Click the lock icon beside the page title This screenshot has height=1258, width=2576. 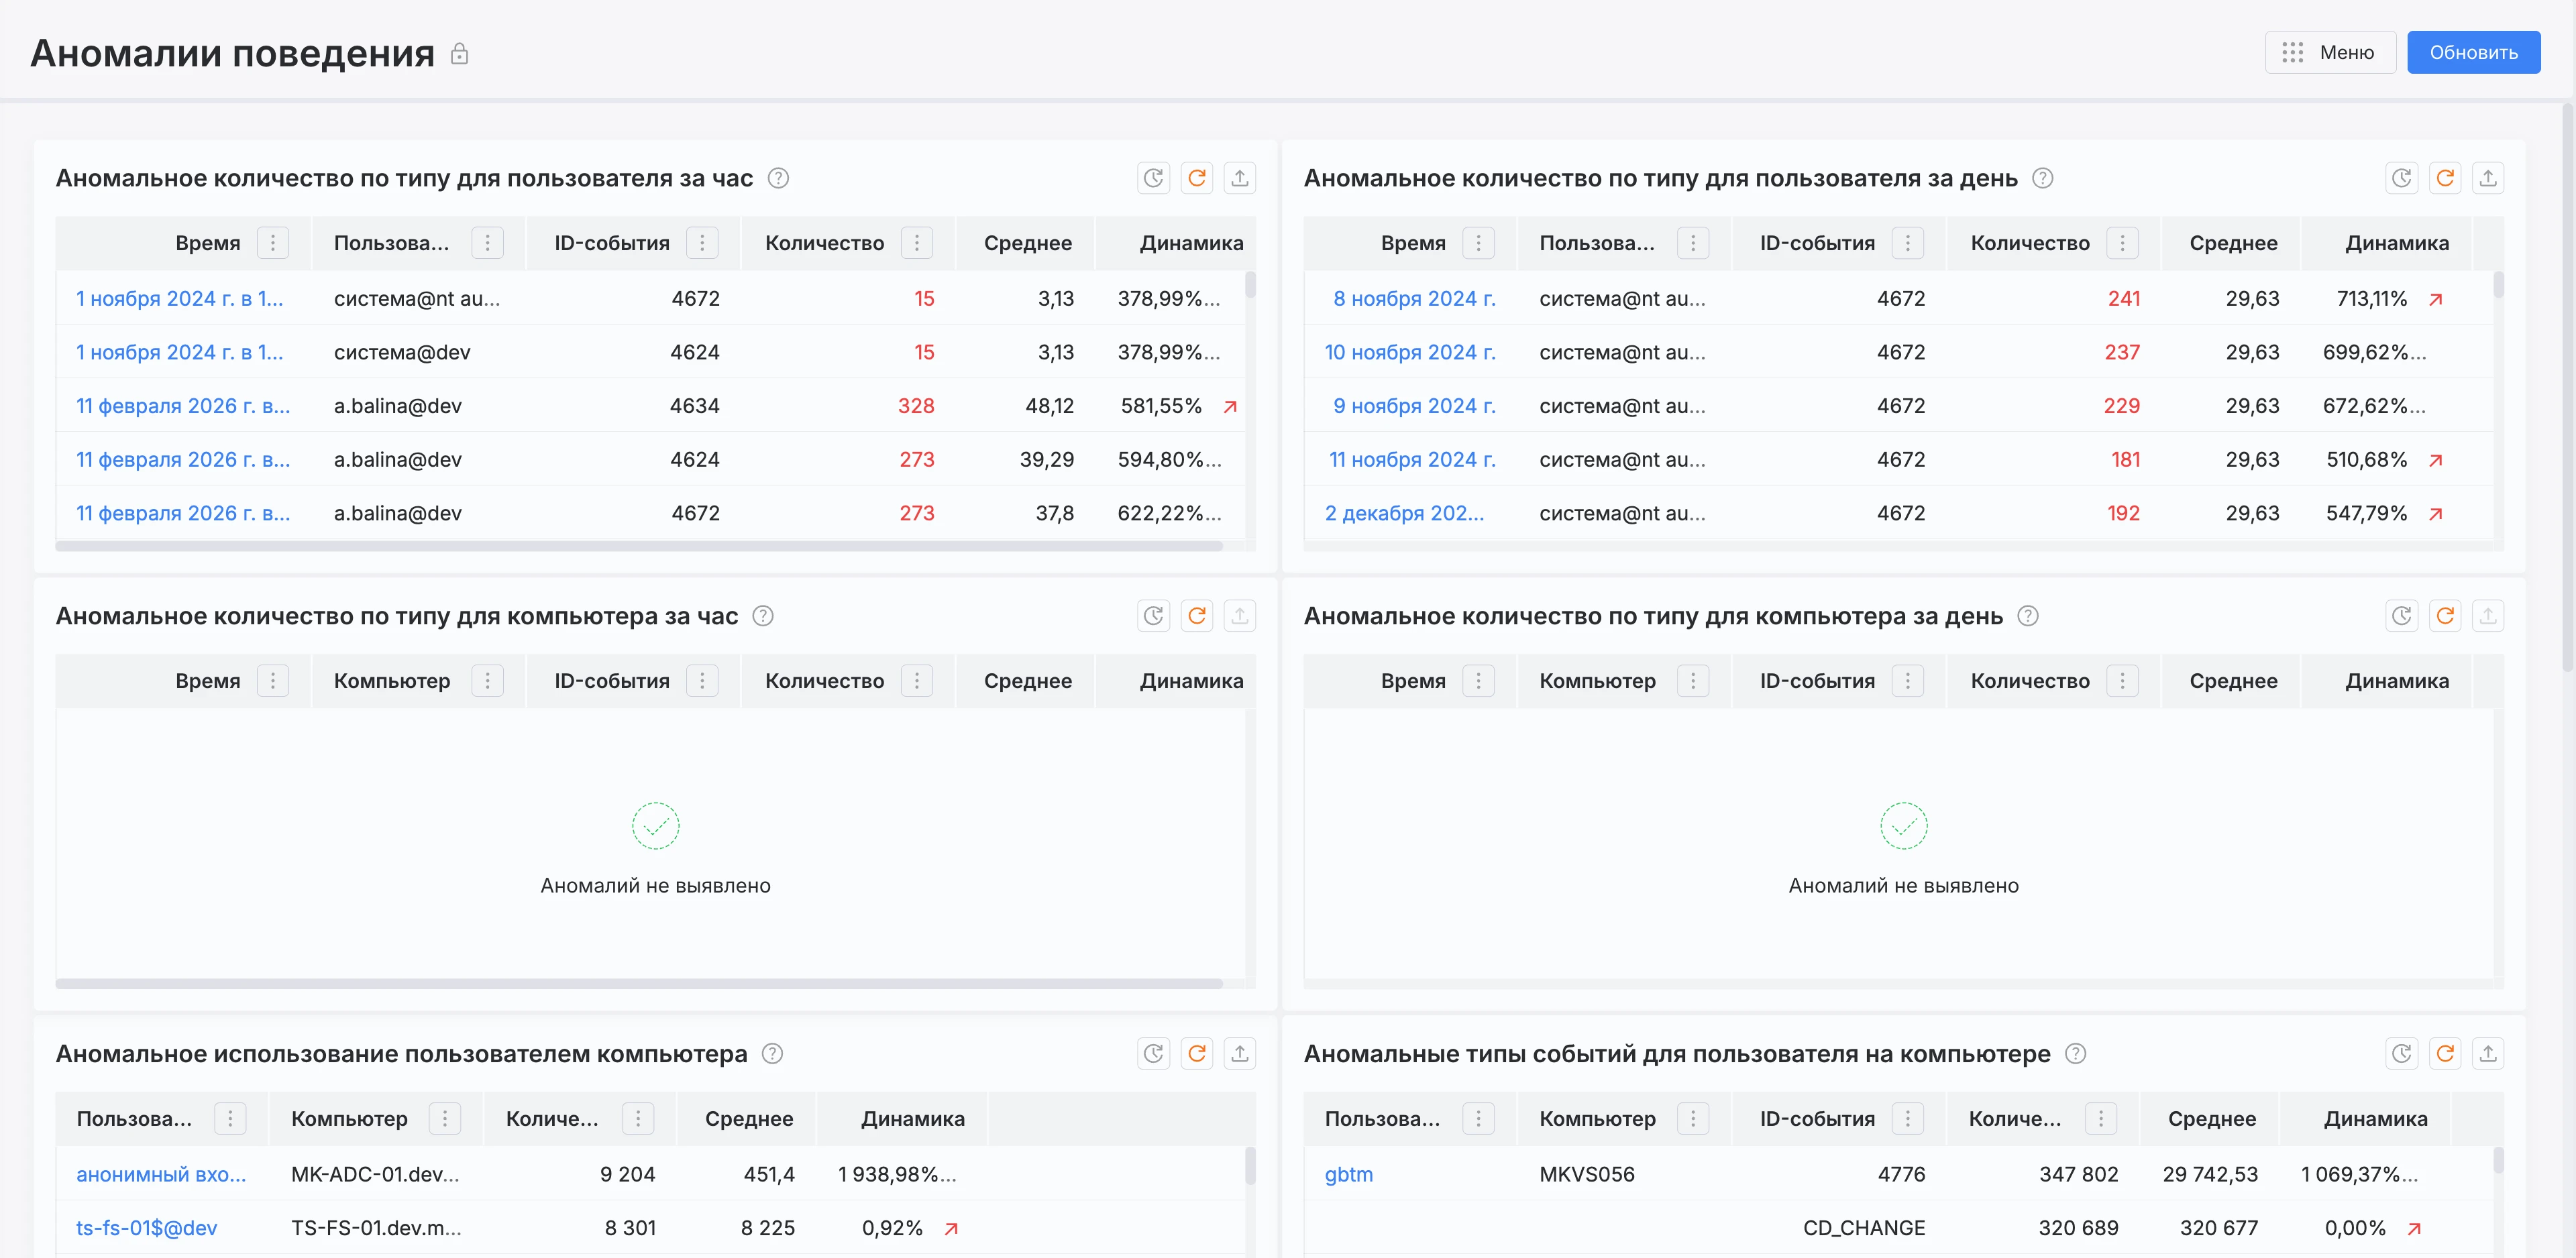point(459,53)
